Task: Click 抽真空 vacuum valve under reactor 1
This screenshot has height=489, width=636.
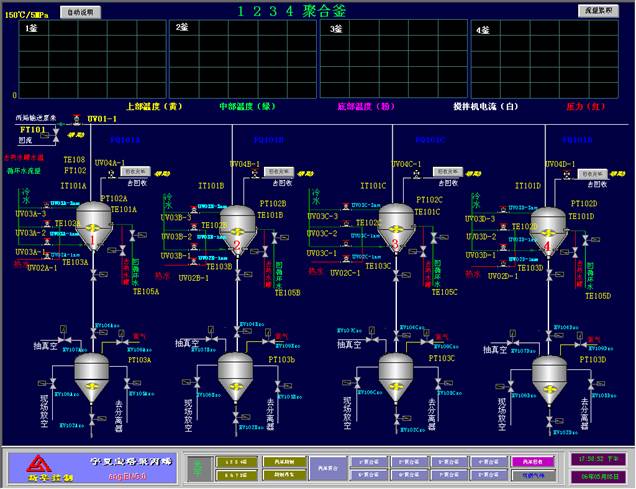Action: tap(64, 339)
